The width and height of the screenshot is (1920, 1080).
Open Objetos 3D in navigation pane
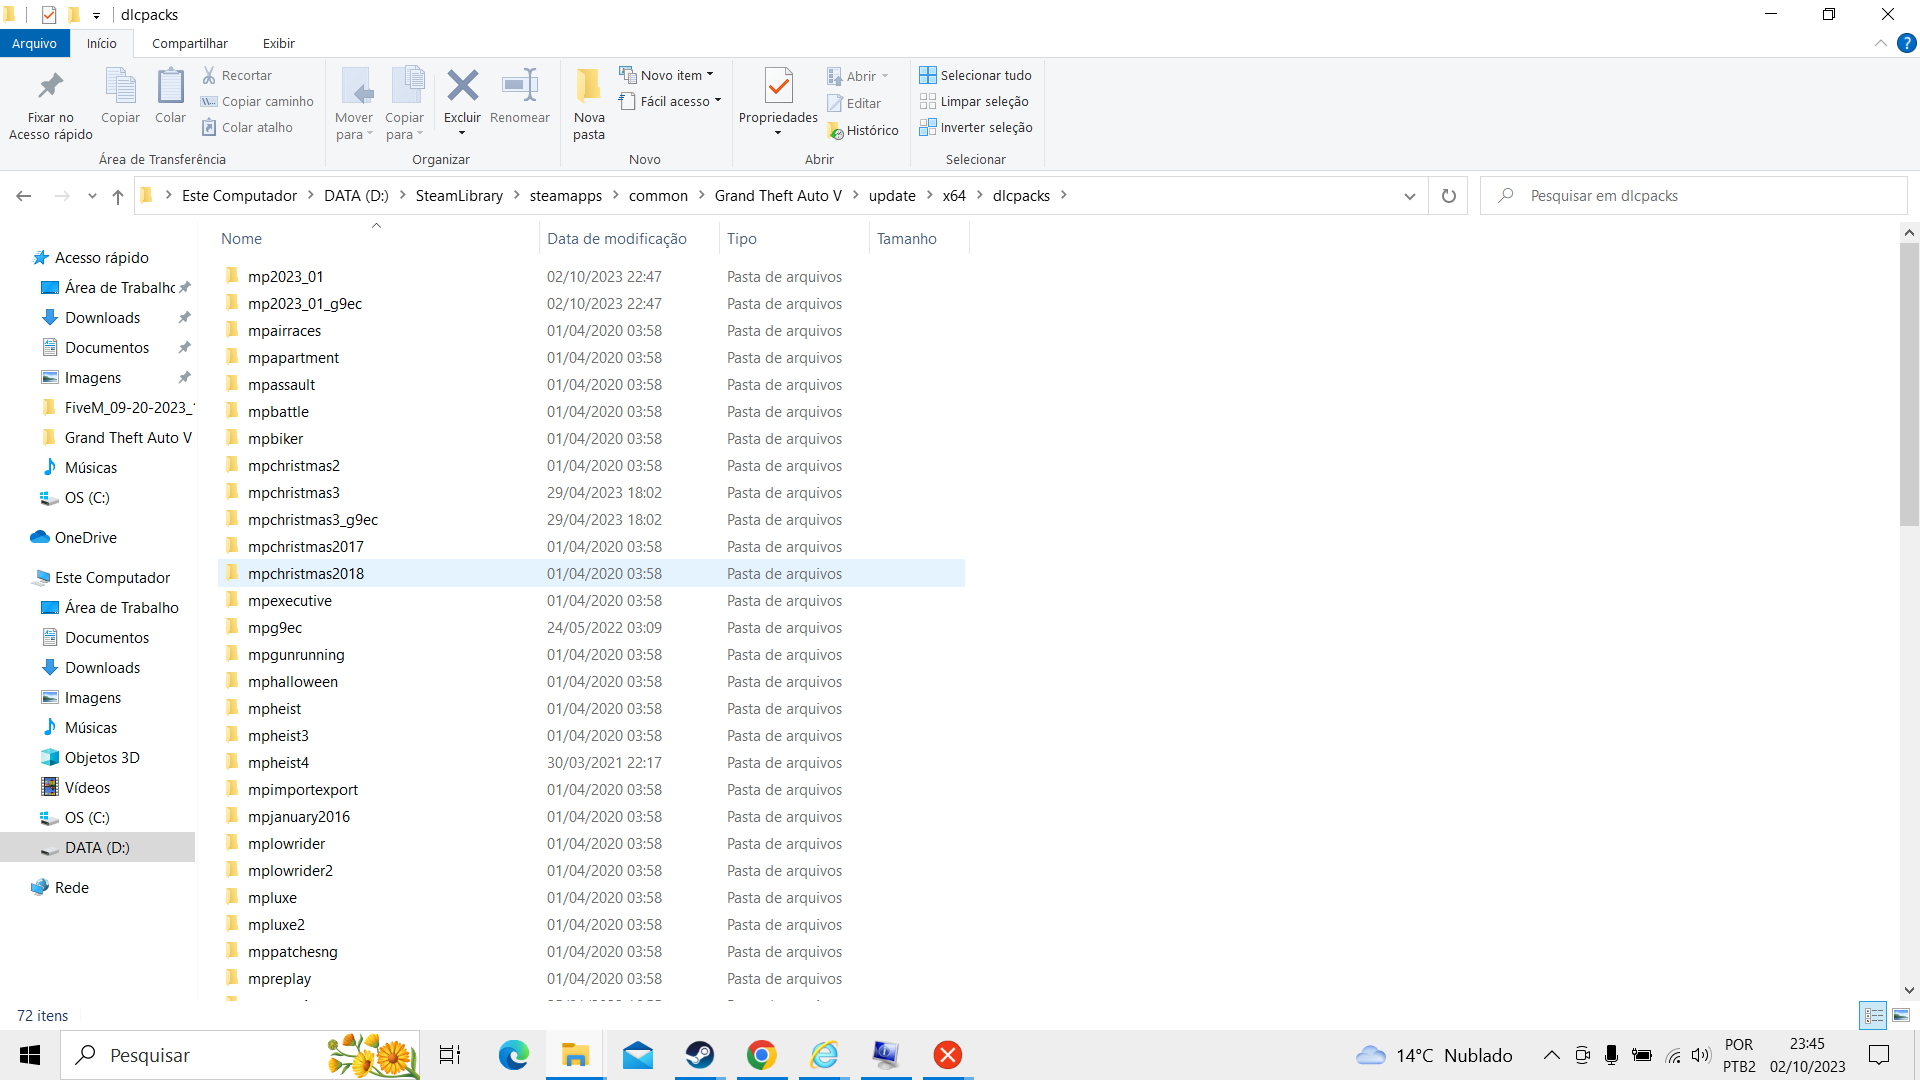coord(102,758)
